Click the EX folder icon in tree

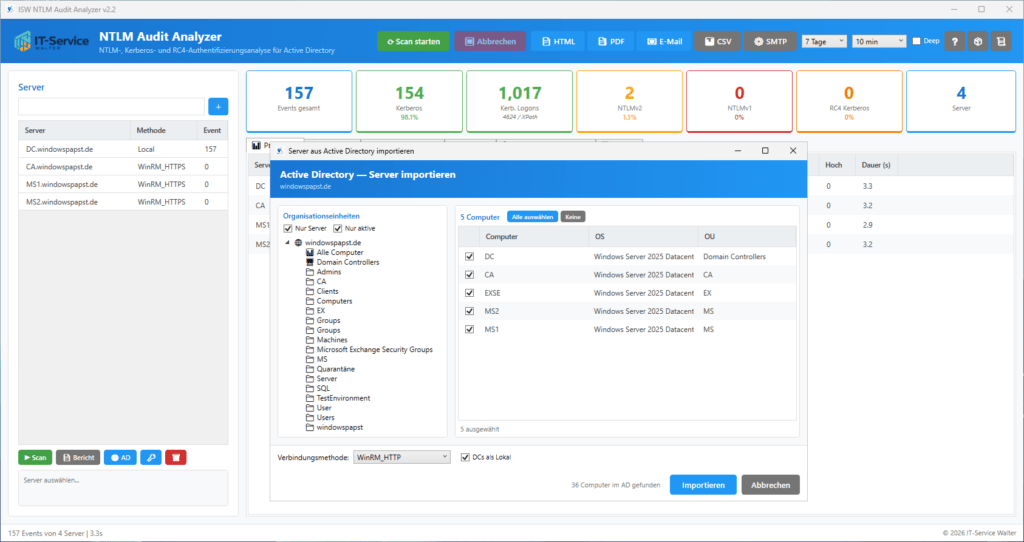click(310, 311)
